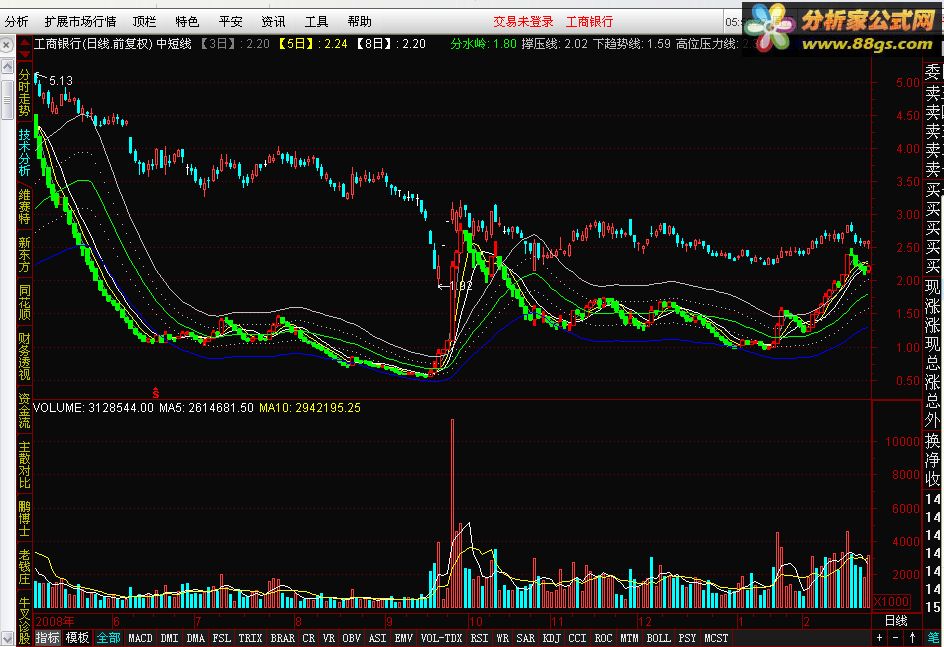Select the CCI indicator
This screenshot has height=647, width=944.
(577, 638)
